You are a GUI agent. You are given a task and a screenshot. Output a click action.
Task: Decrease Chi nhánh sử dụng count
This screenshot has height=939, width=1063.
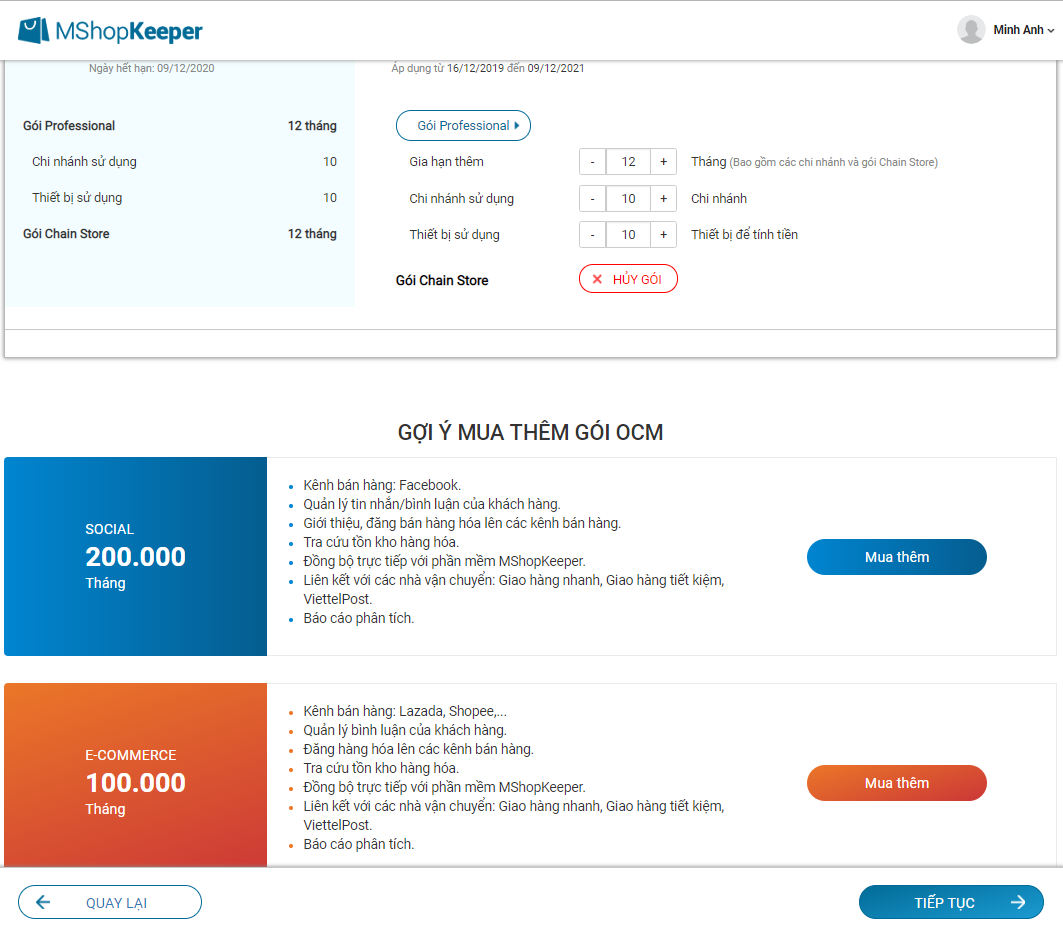(x=593, y=199)
